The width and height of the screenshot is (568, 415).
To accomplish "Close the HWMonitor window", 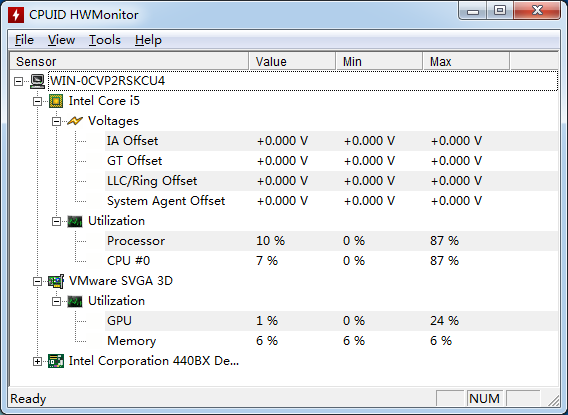I will click(x=537, y=11).
